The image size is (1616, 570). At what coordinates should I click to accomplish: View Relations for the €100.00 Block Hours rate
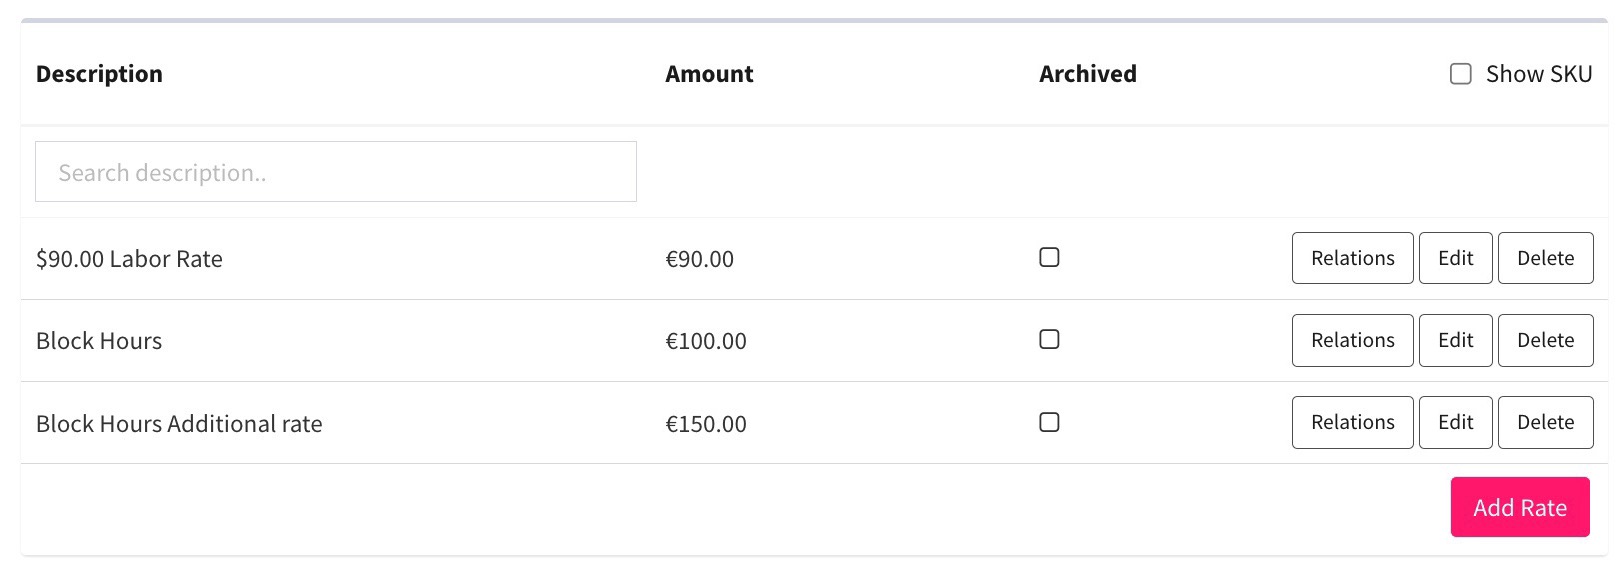(x=1352, y=340)
